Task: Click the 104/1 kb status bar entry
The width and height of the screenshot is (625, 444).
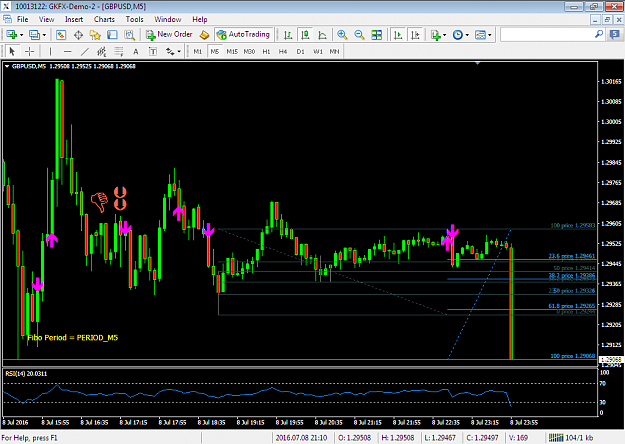Action: [579, 438]
